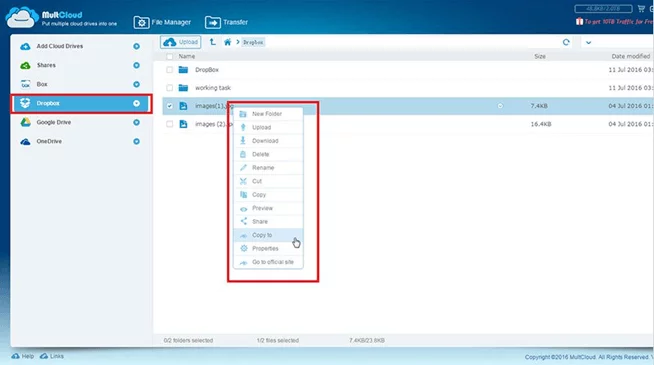The width and height of the screenshot is (654, 365).
Task: Sort by the Size column header
Action: [540, 56]
